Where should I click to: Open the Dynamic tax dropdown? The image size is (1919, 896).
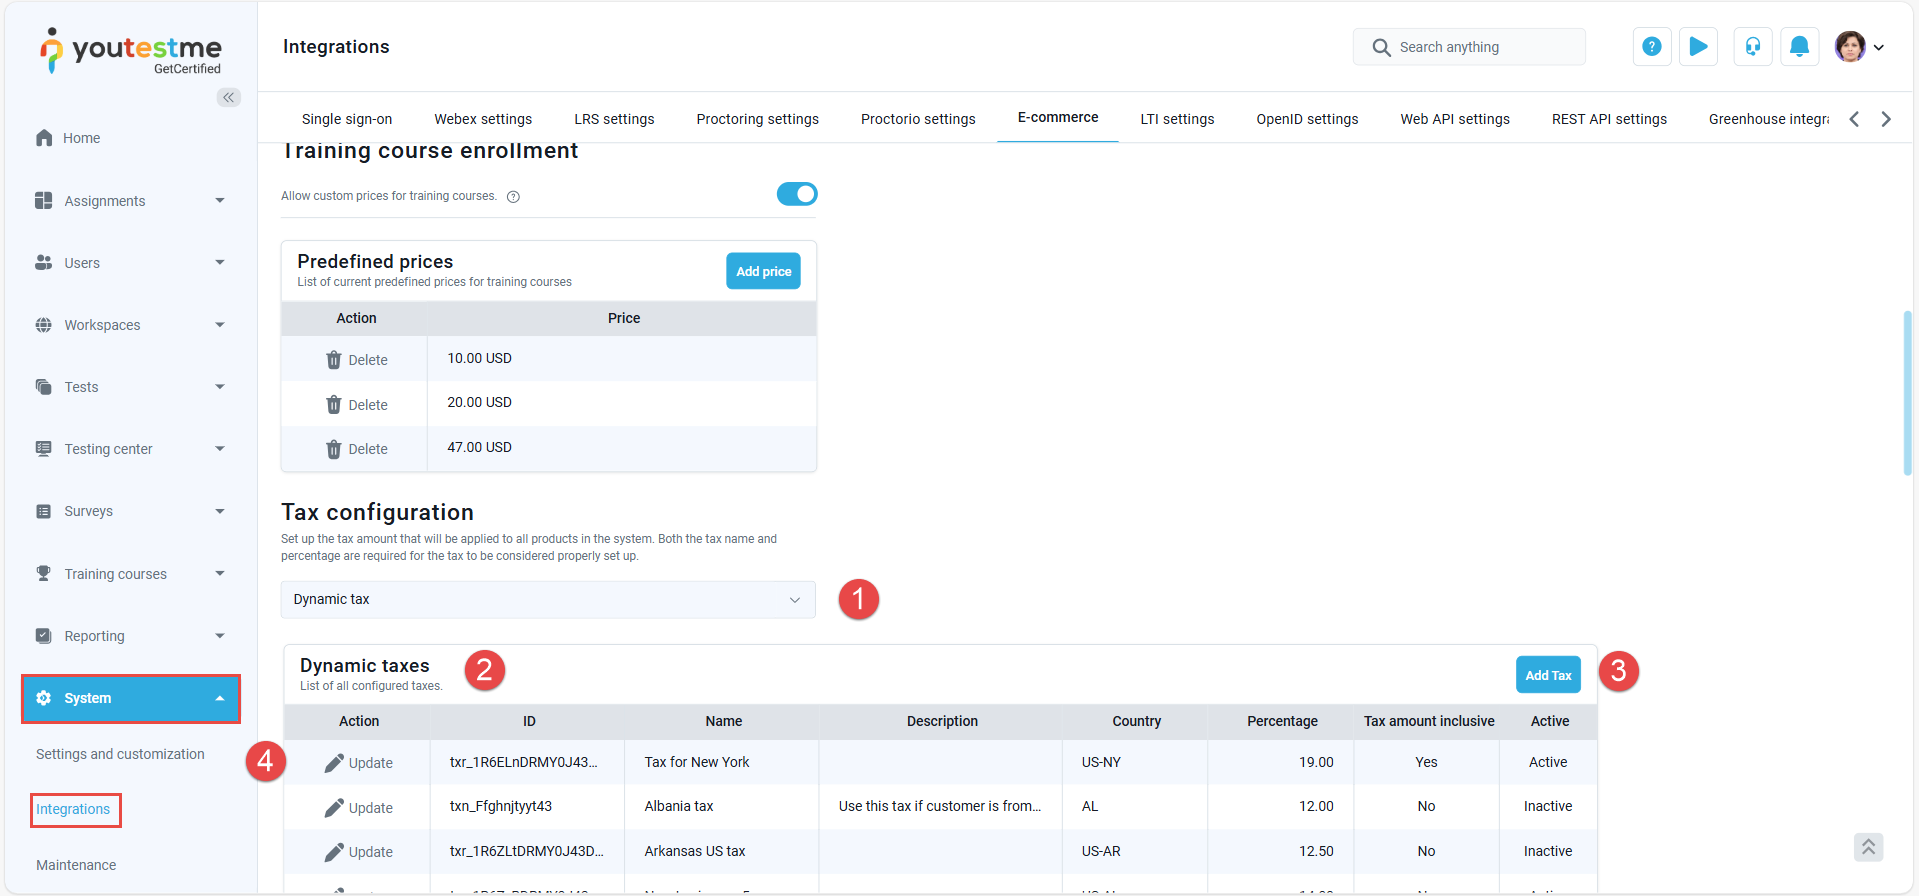coord(548,600)
